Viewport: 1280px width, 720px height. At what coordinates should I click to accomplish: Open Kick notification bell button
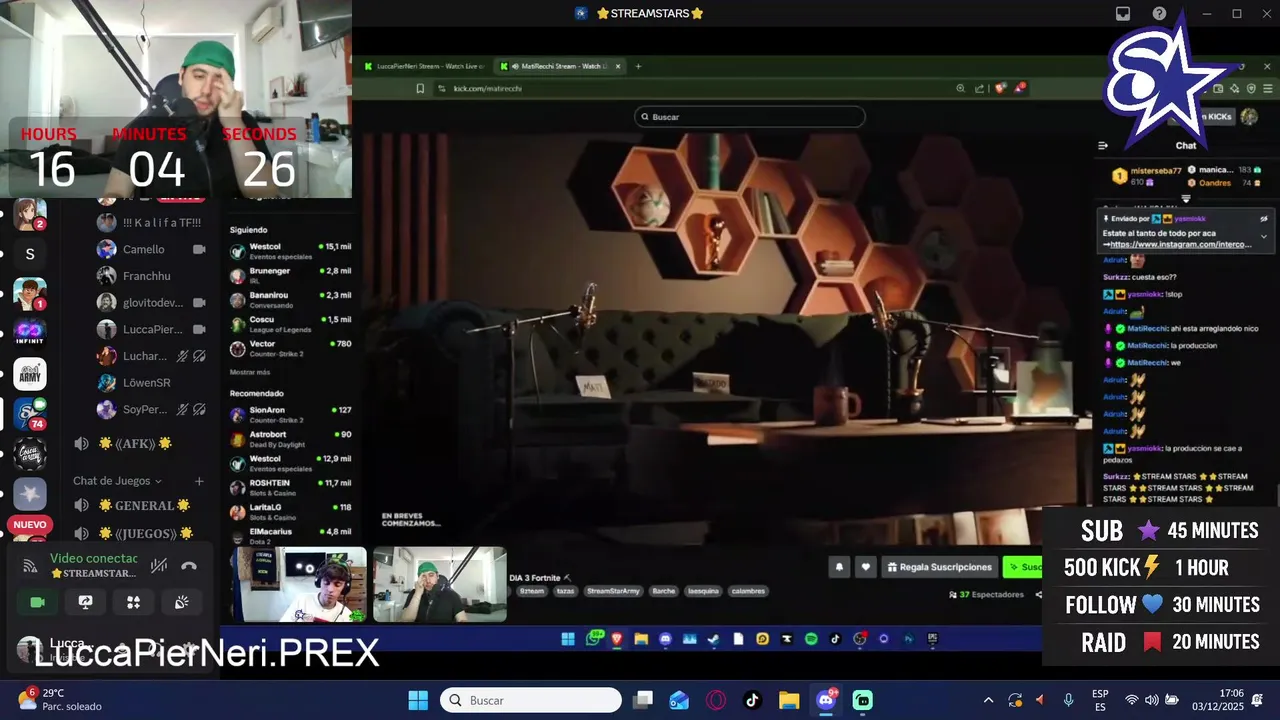(x=840, y=567)
